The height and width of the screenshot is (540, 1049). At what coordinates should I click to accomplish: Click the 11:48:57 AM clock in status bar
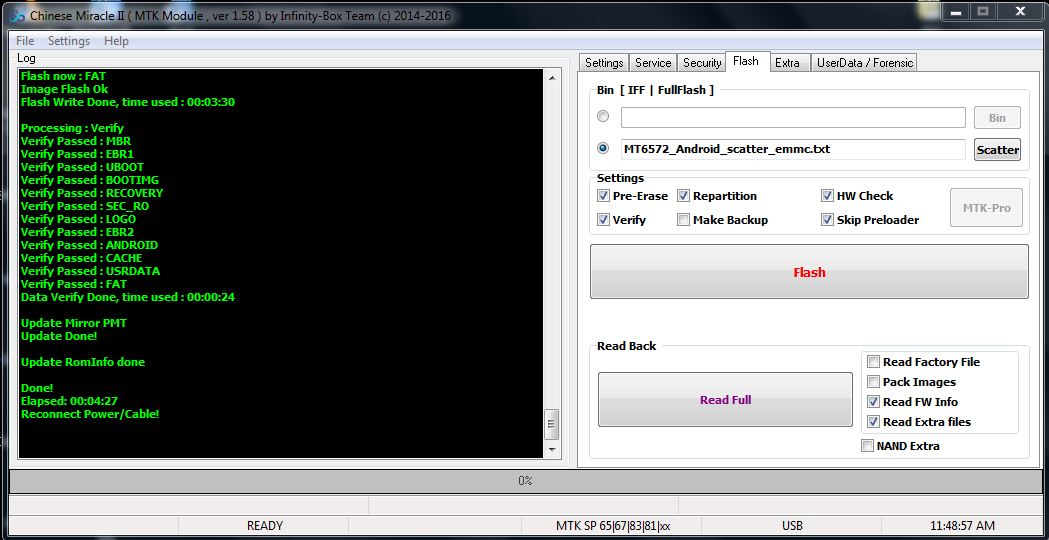tap(962, 526)
